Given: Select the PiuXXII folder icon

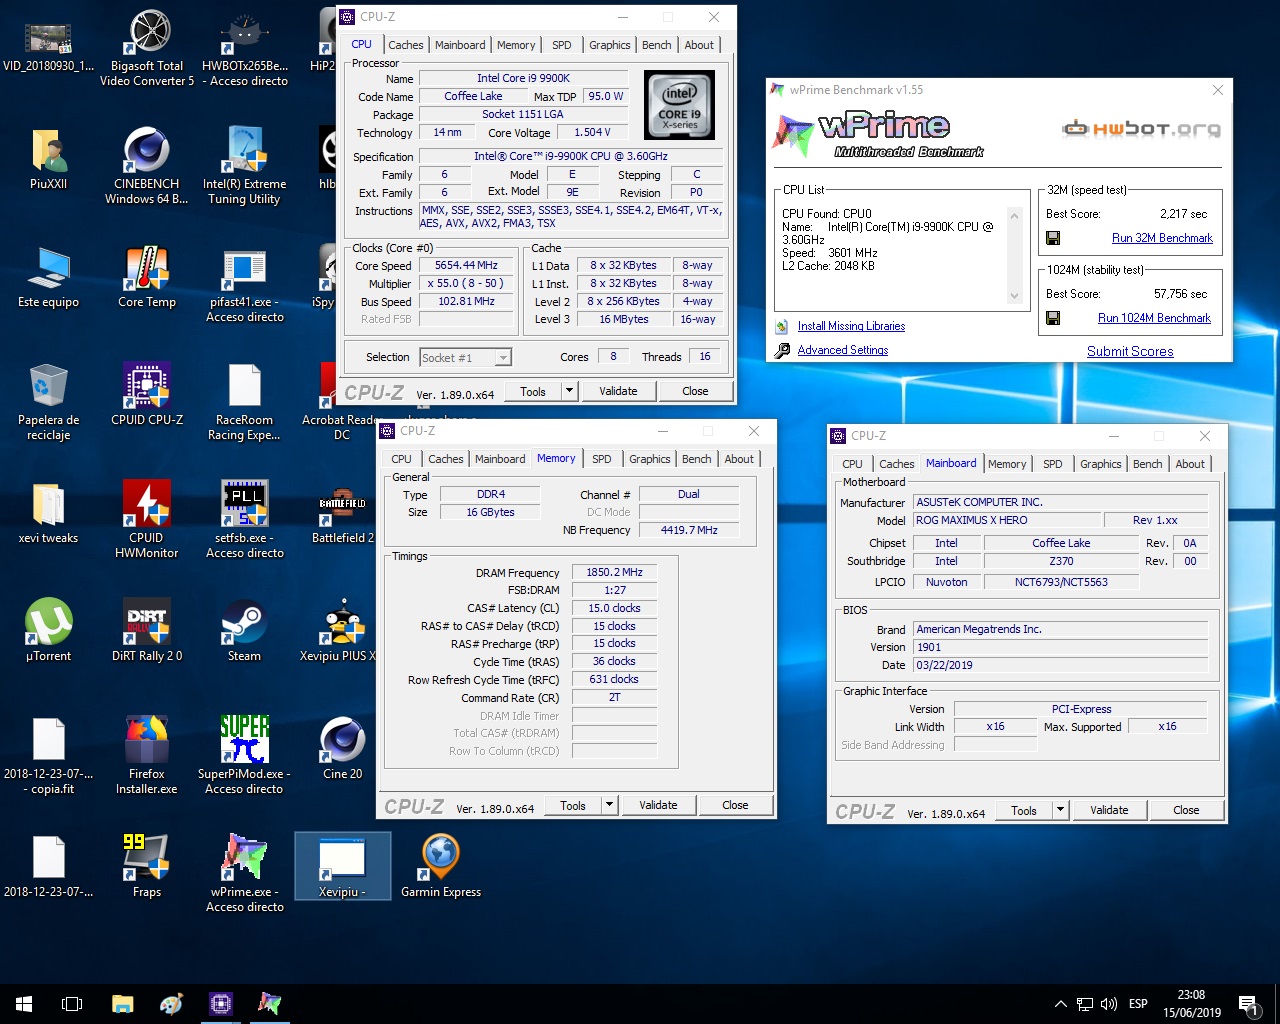Looking at the screenshot, I should [49, 158].
